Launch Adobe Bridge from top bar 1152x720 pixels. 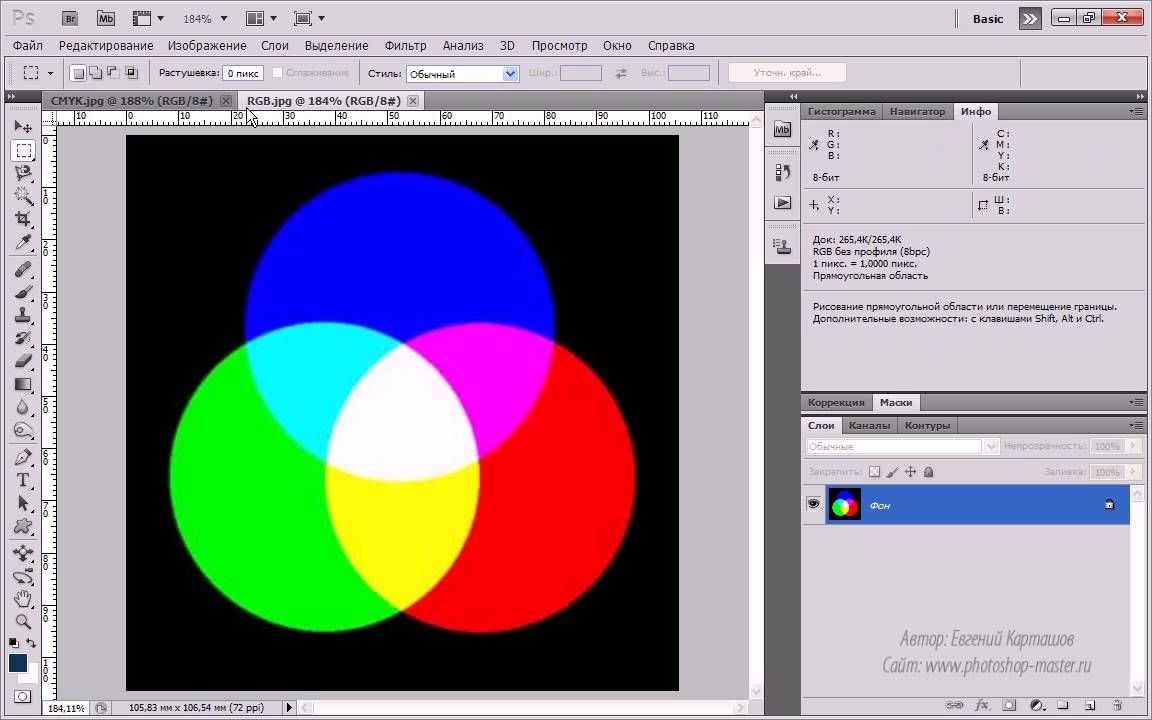(x=70, y=18)
